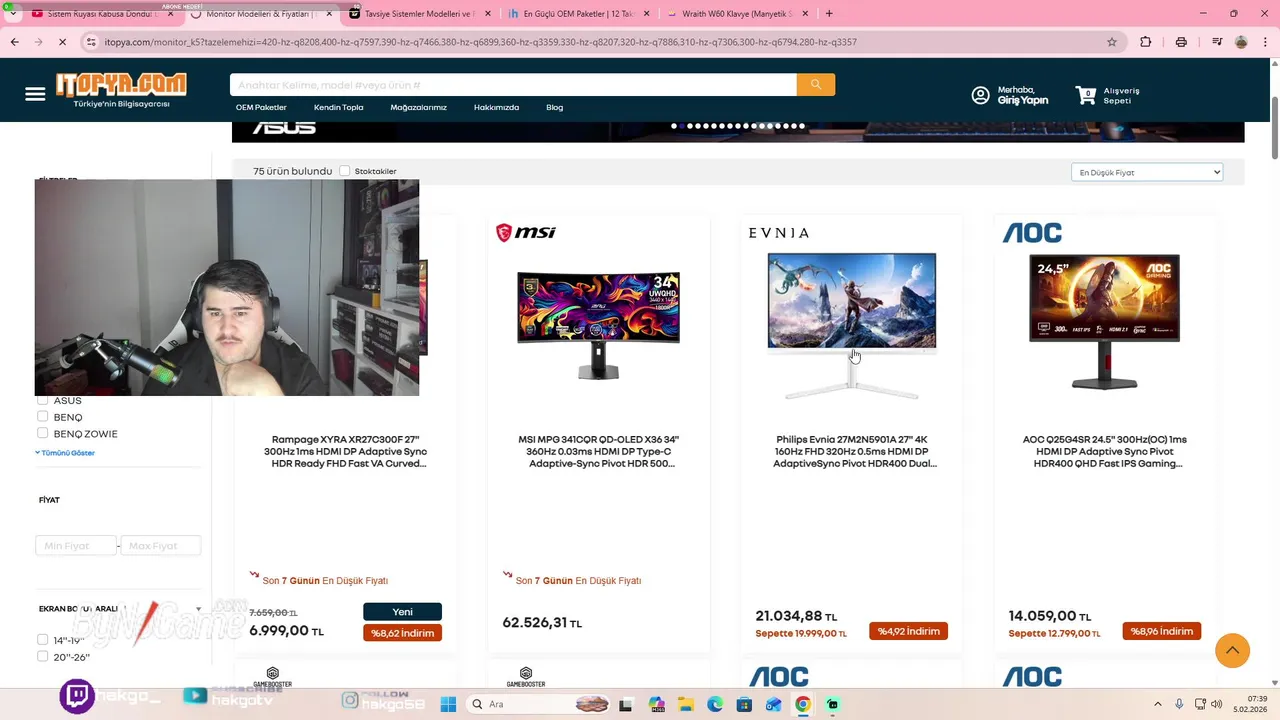Enable the Stoktakiler checkbox
The width and height of the screenshot is (1280, 720).
[x=345, y=171]
